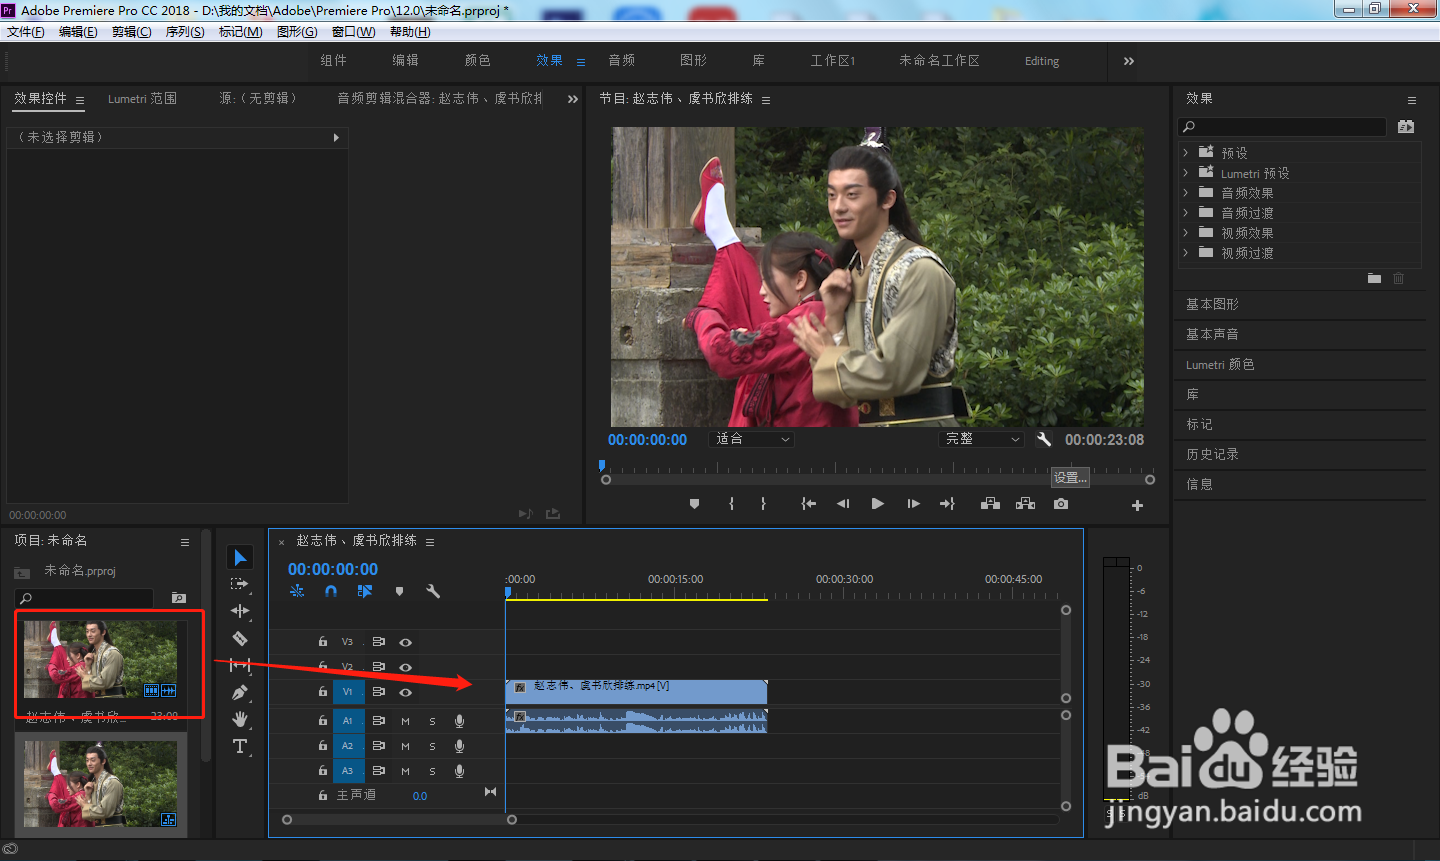Toggle V1 track visibility eye

click(x=405, y=692)
